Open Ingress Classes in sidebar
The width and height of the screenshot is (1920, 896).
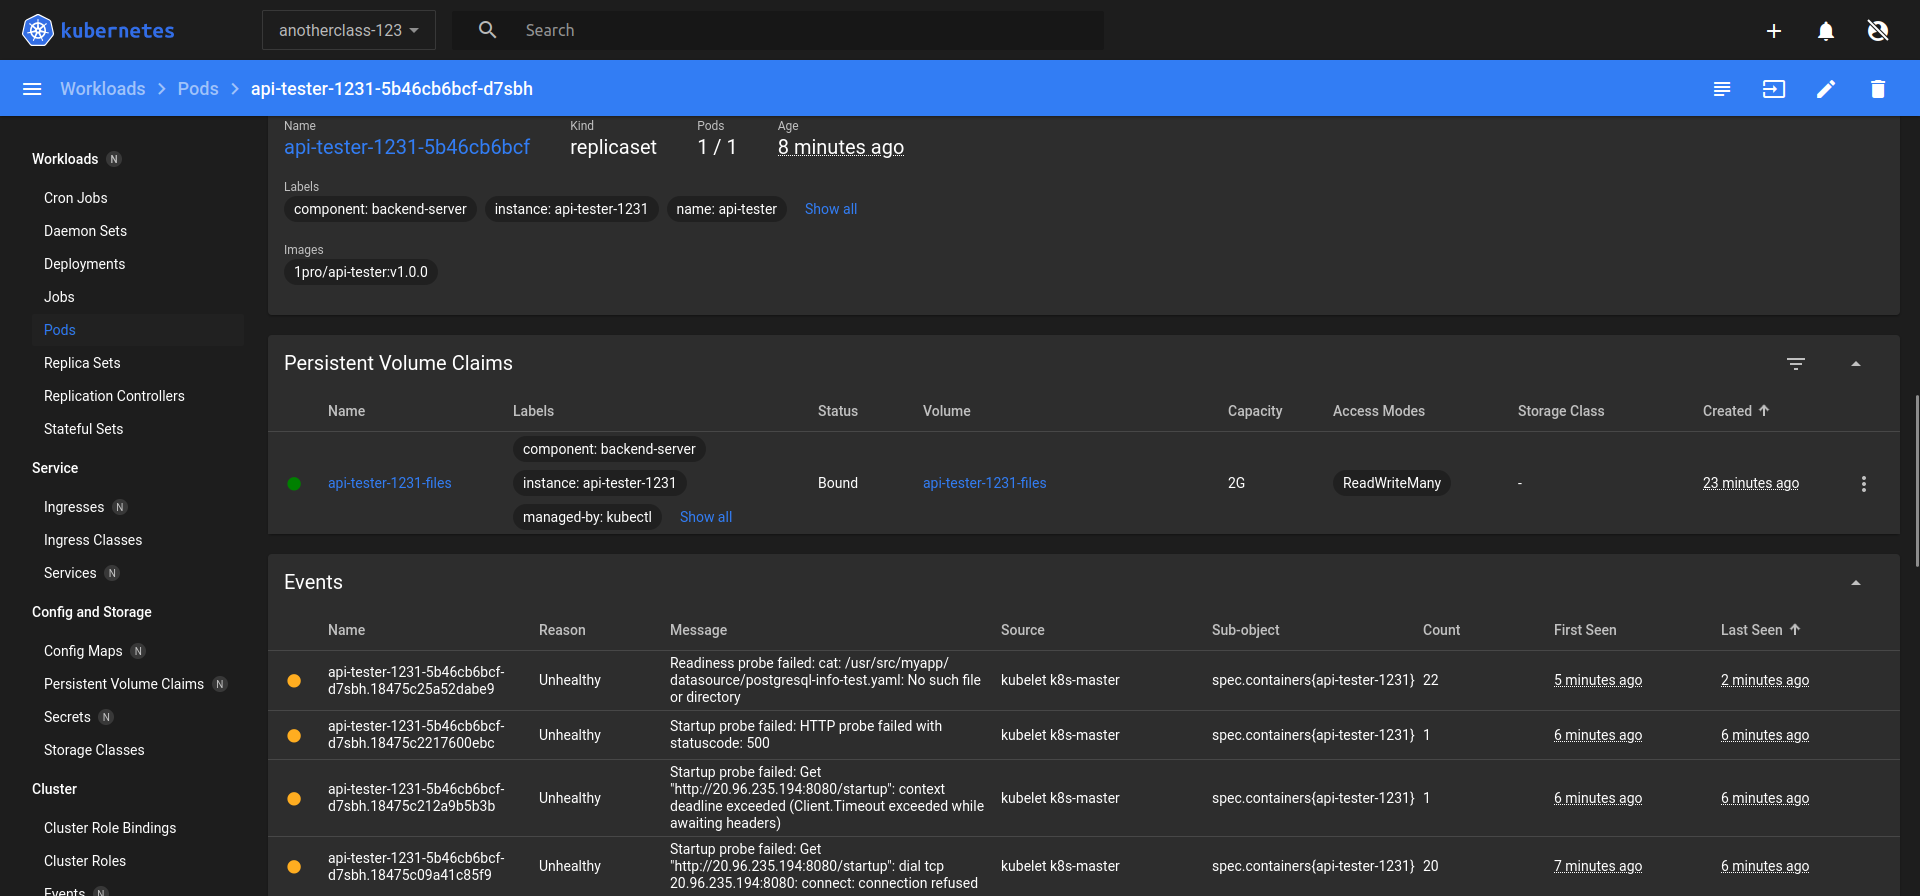click(93, 540)
